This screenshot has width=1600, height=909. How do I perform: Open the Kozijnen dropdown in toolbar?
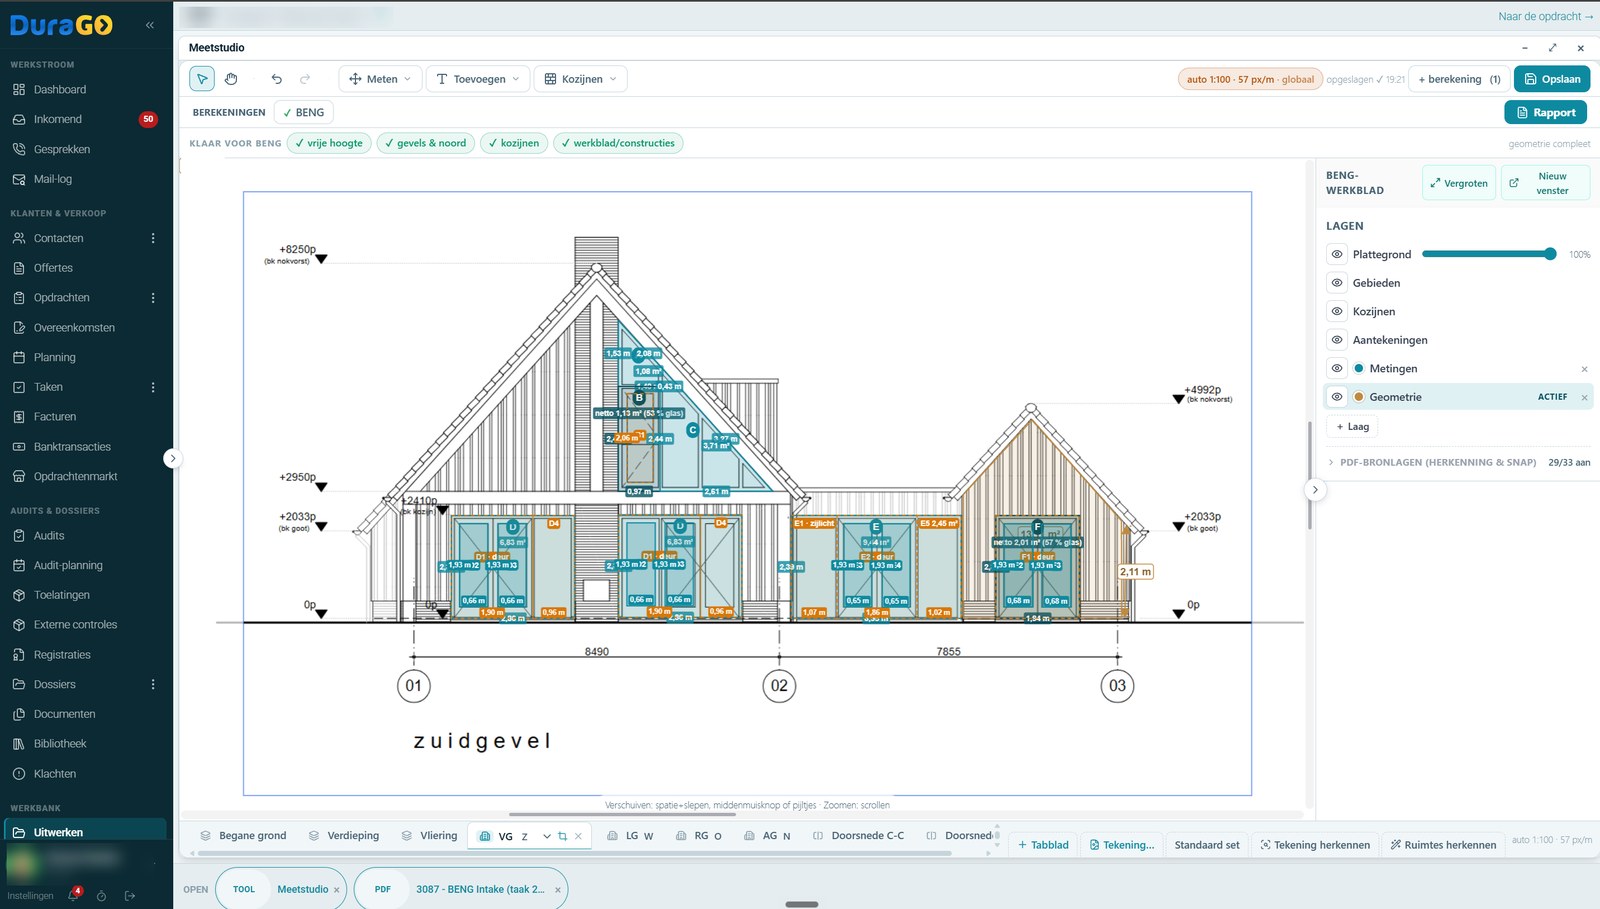[581, 79]
